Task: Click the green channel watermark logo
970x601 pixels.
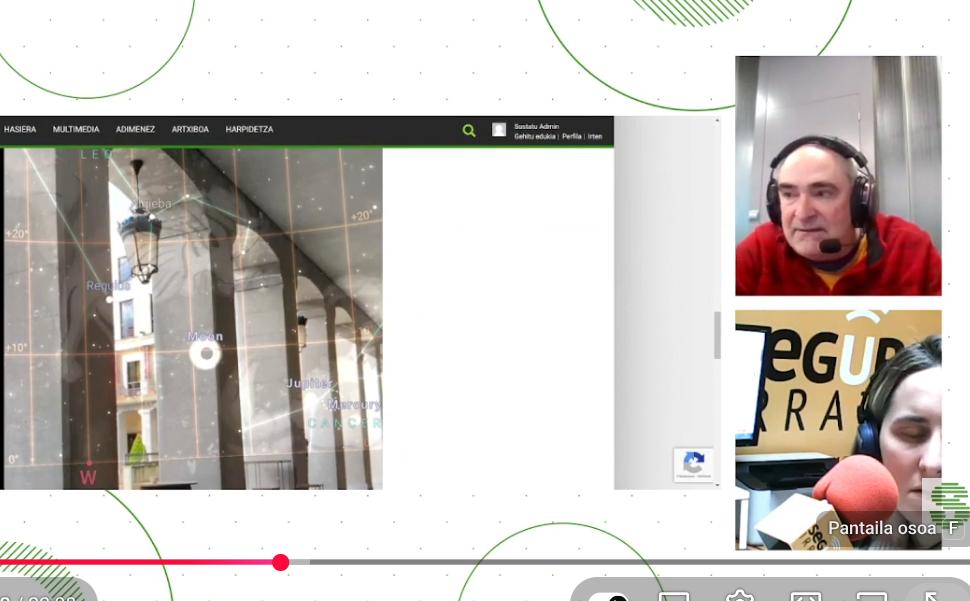Action: [x=950, y=502]
